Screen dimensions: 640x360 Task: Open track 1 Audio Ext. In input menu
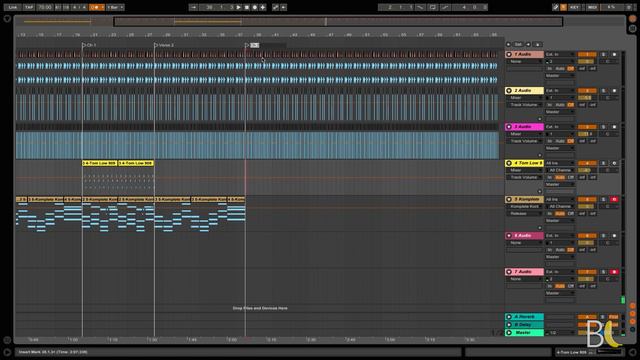[560, 54]
